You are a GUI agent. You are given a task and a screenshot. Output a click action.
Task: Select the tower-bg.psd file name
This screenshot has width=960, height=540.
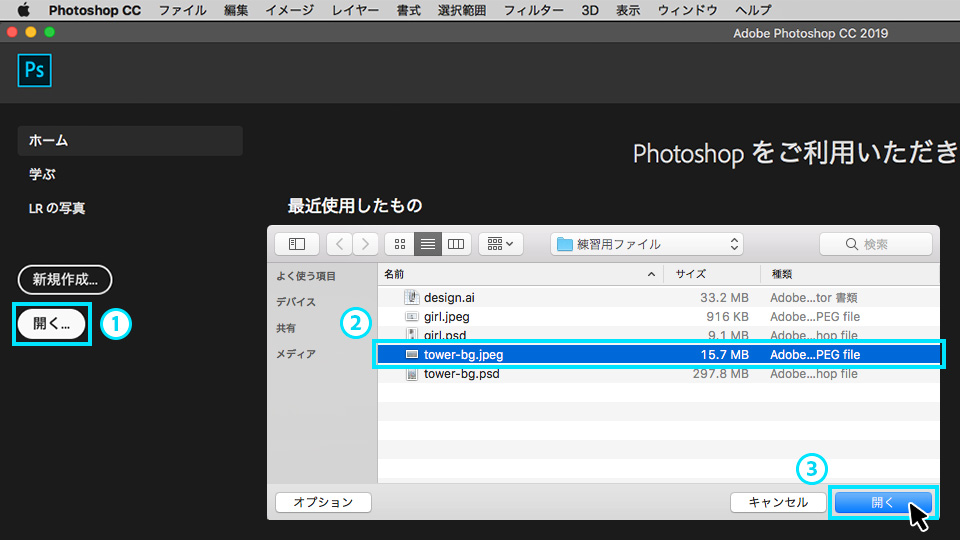[461, 373]
